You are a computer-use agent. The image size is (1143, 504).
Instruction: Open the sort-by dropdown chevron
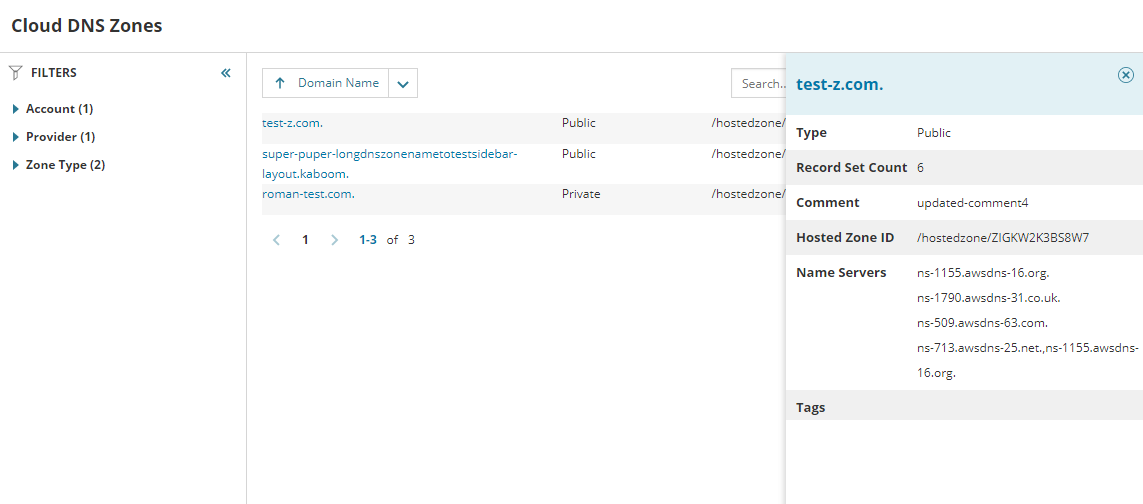(x=402, y=84)
